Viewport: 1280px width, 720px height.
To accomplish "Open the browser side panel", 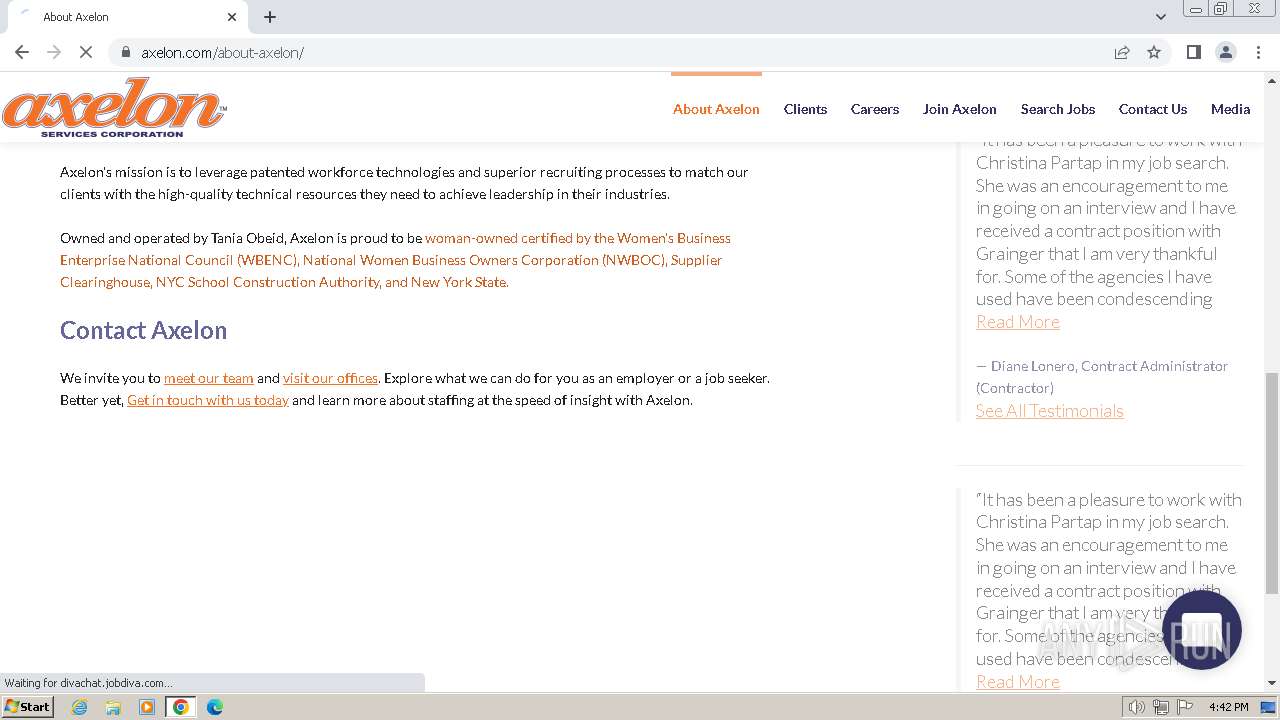I will (x=1194, y=52).
